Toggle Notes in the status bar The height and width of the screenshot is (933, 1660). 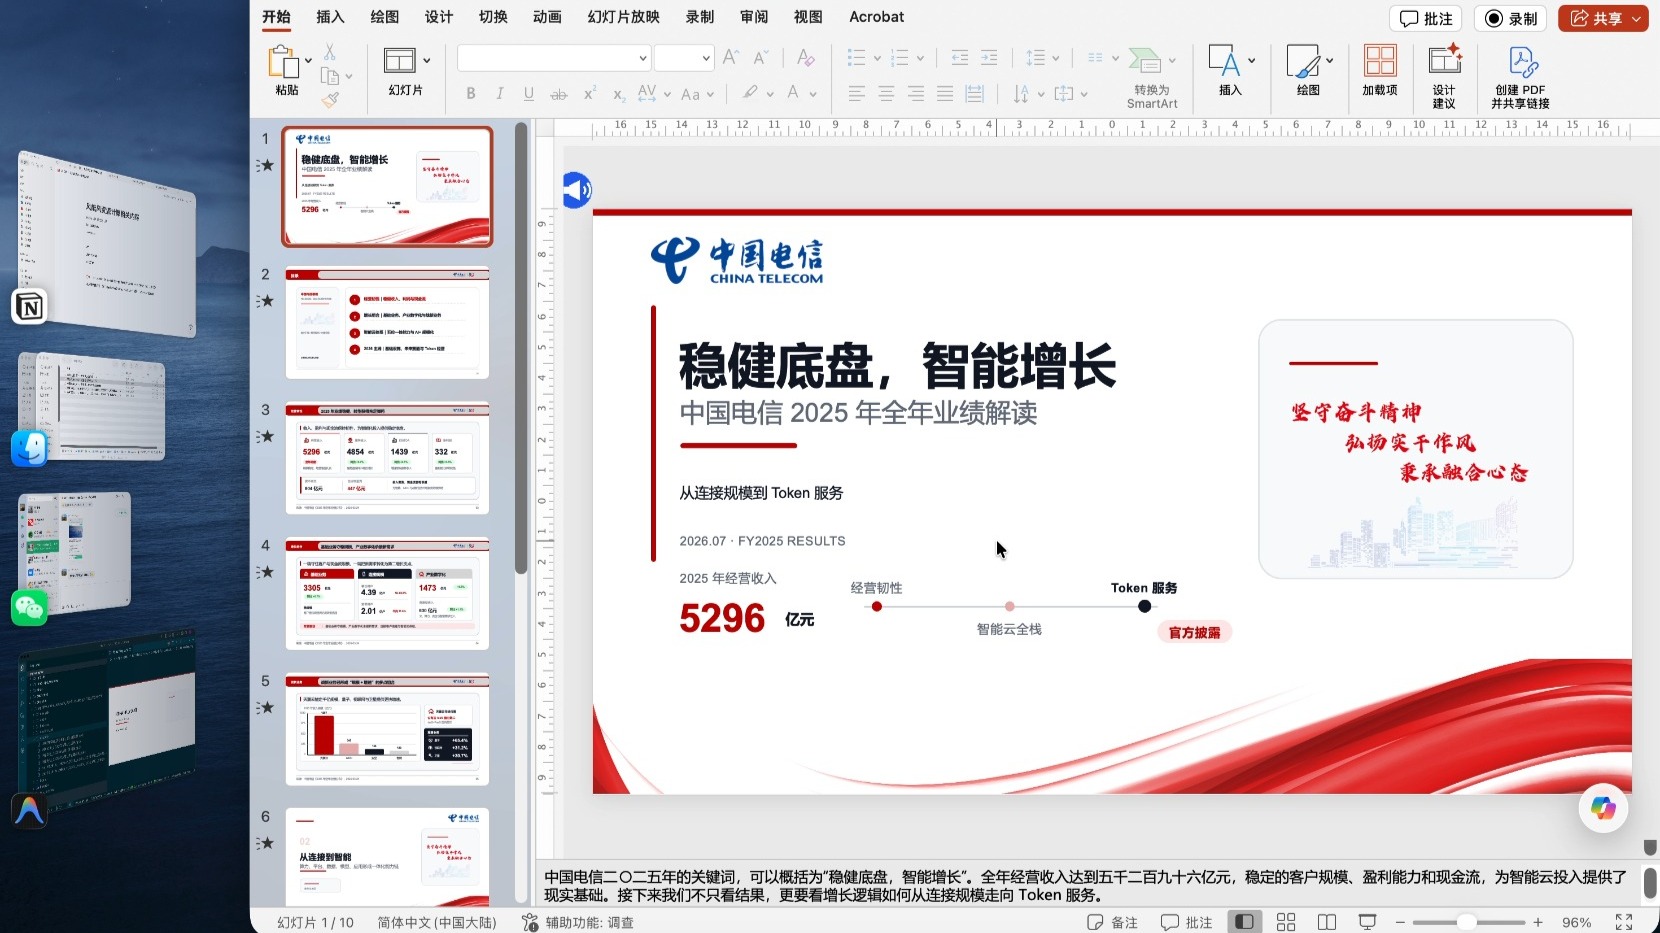[x=1112, y=922]
